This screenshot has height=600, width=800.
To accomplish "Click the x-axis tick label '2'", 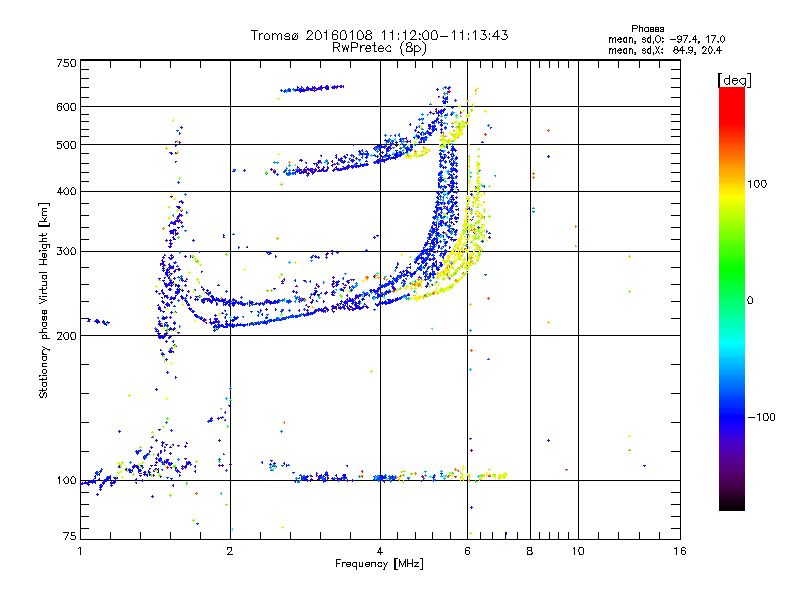I will tap(230, 551).
